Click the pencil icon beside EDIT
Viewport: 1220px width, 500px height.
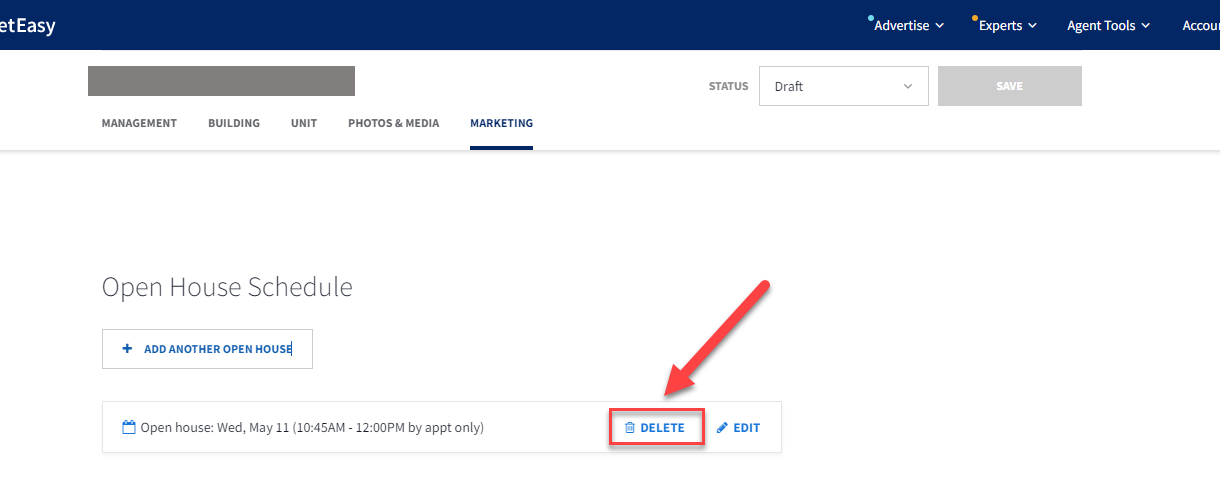722,428
